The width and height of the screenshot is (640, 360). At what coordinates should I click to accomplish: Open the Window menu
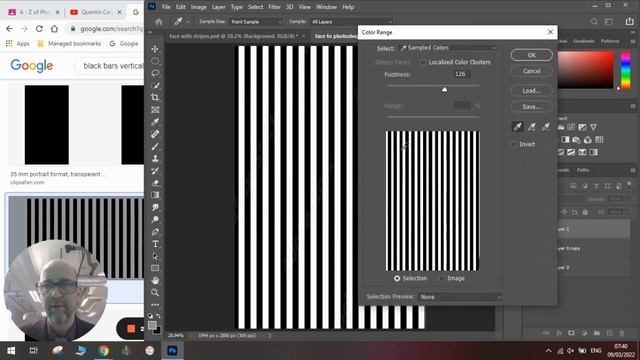pos(326,7)
